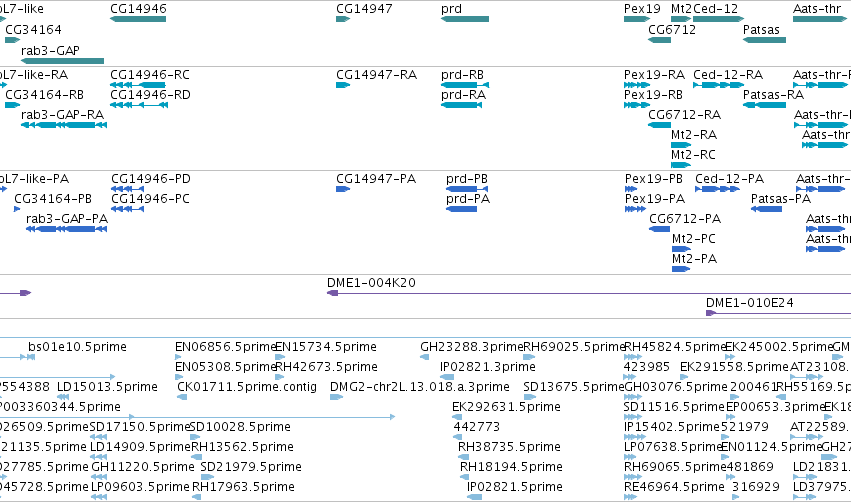Click the GH23288.3prime EST arrow

point(424,357)
